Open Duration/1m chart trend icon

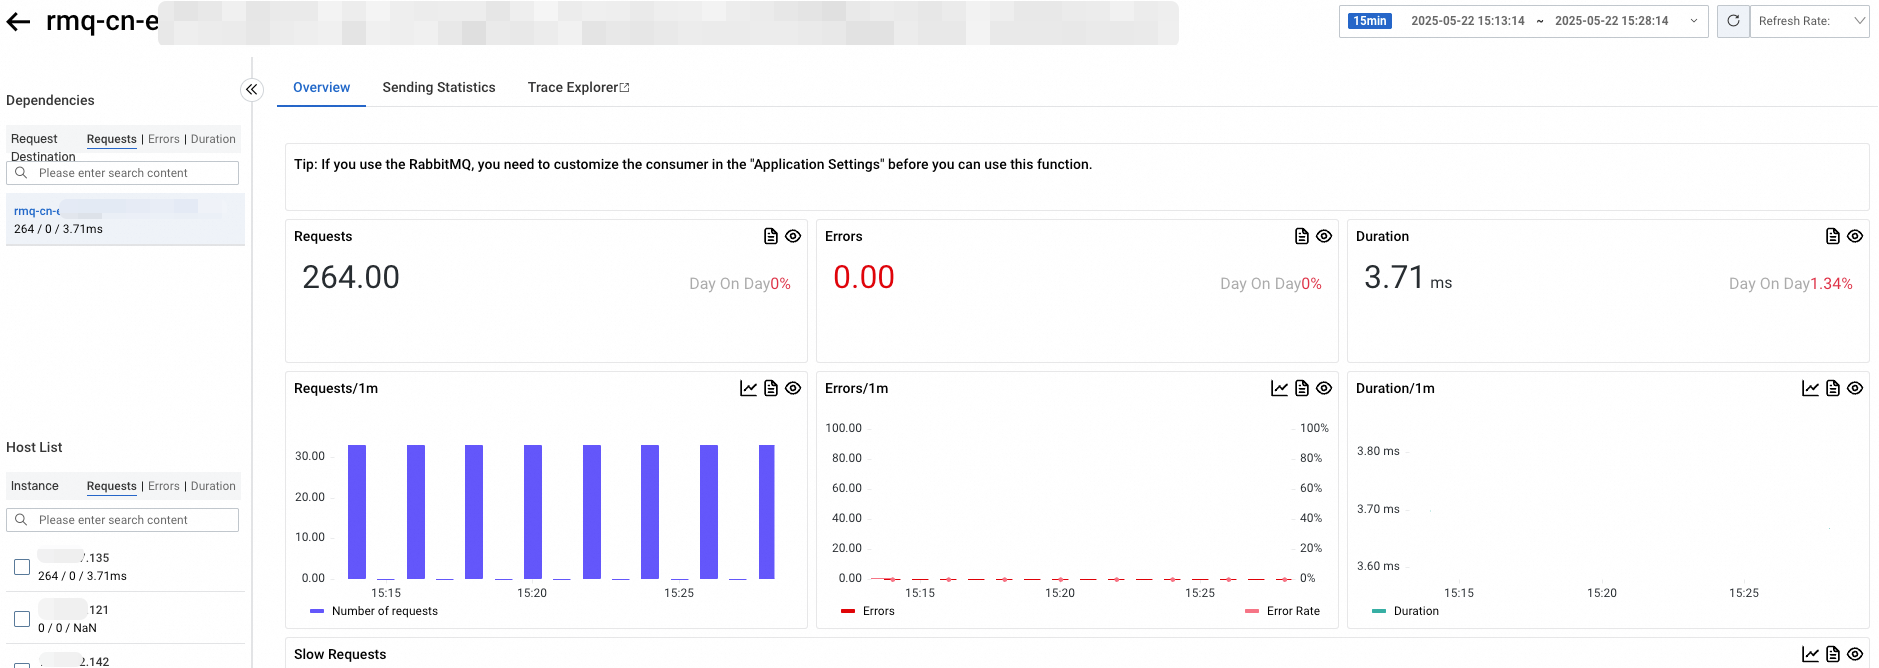pos(1810,388)
